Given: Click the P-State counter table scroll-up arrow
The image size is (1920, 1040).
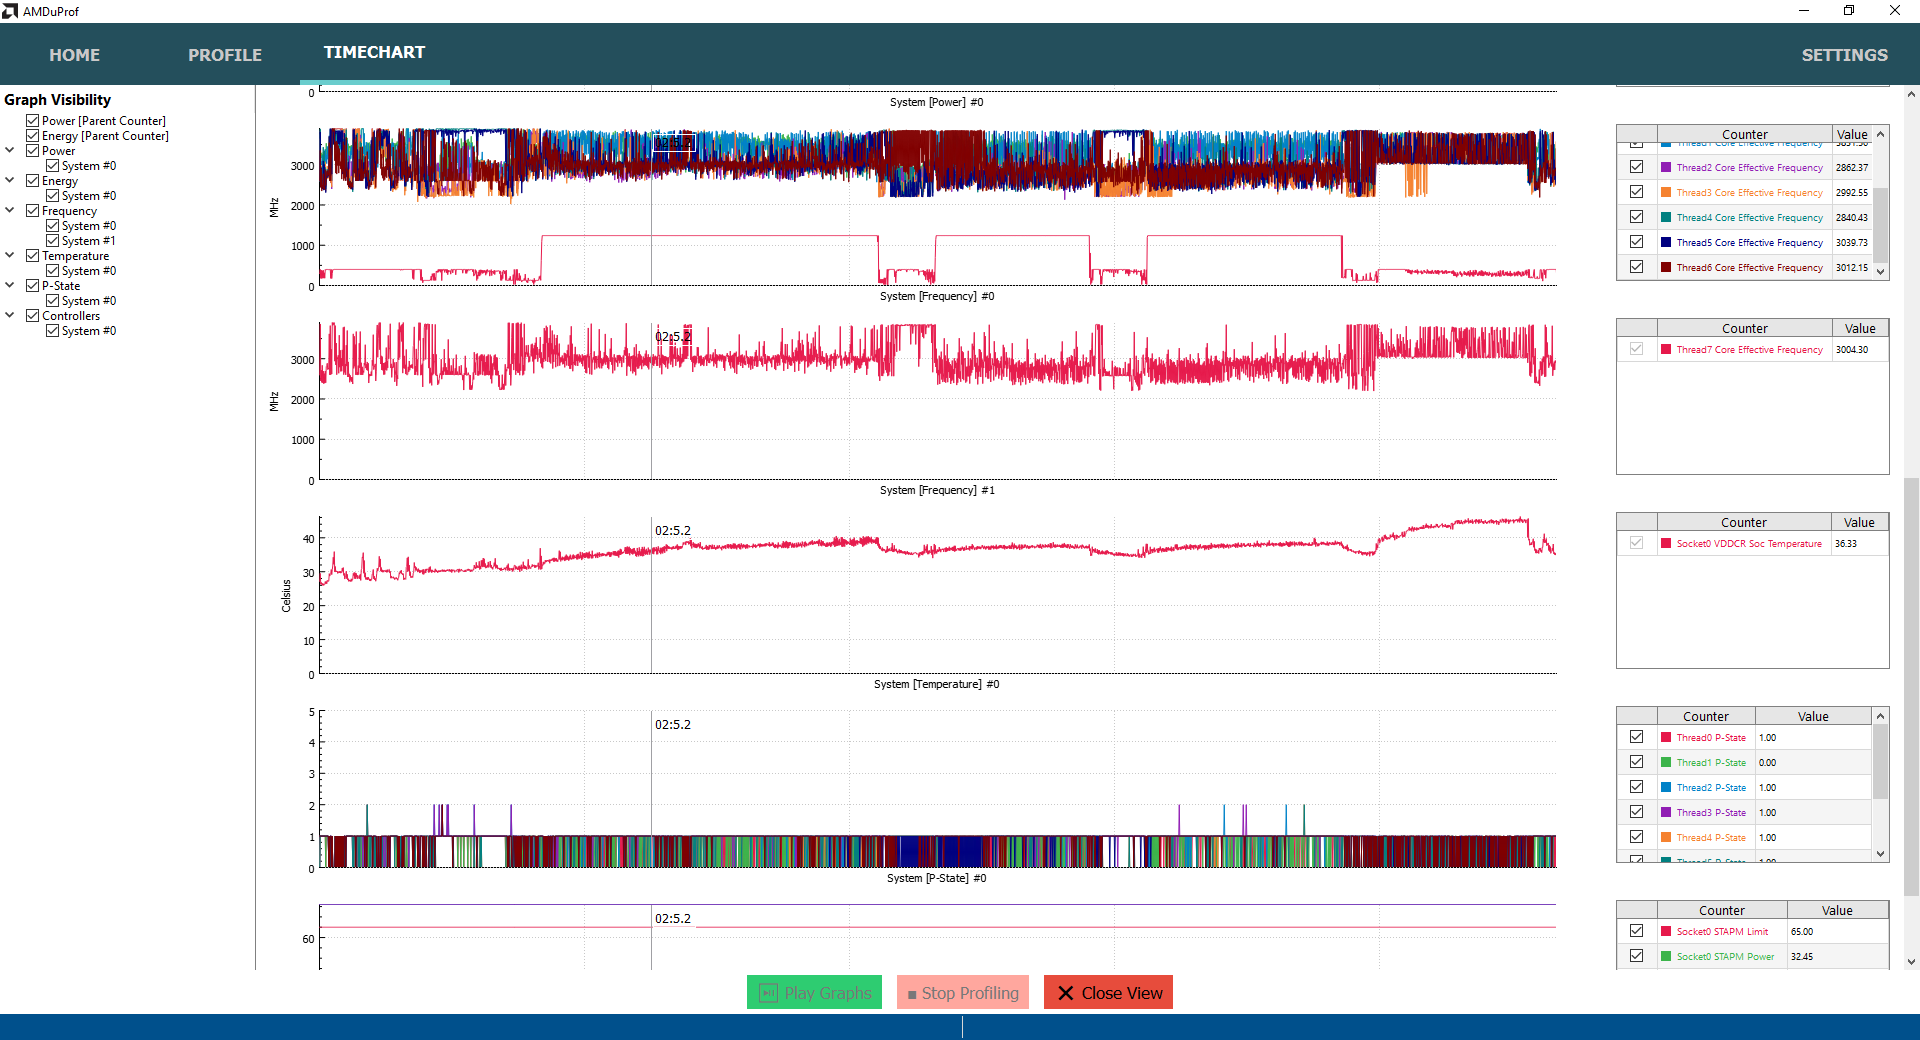Looking at the screenshot, I should point(1881,716).
